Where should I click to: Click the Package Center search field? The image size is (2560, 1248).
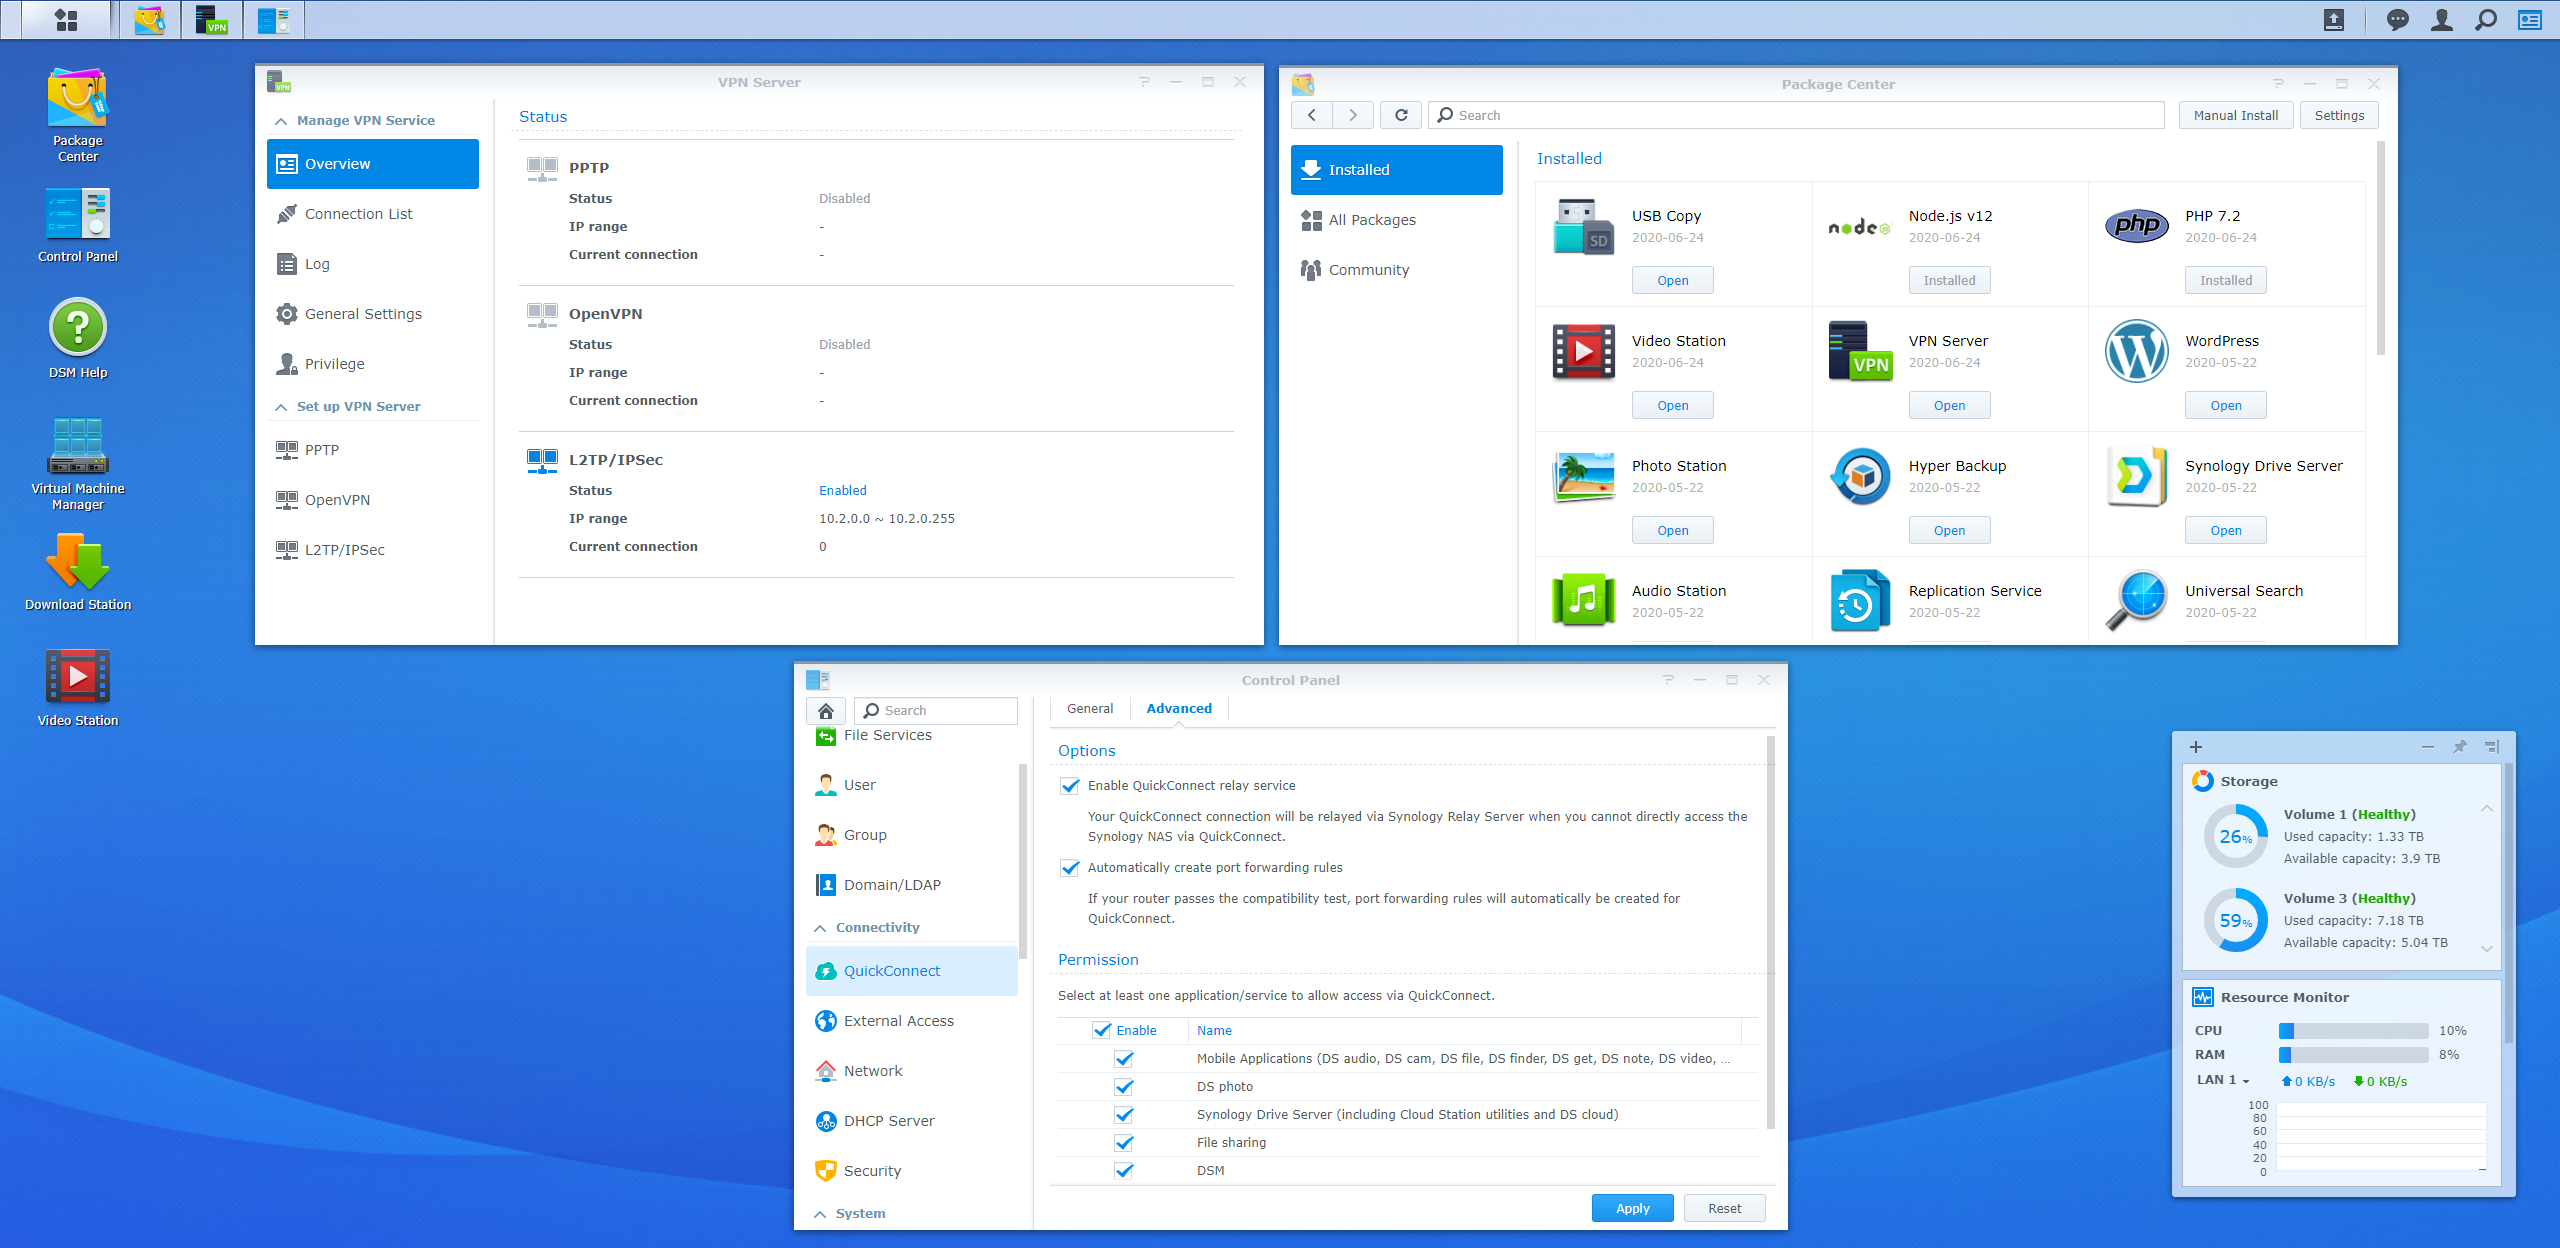1797,115
